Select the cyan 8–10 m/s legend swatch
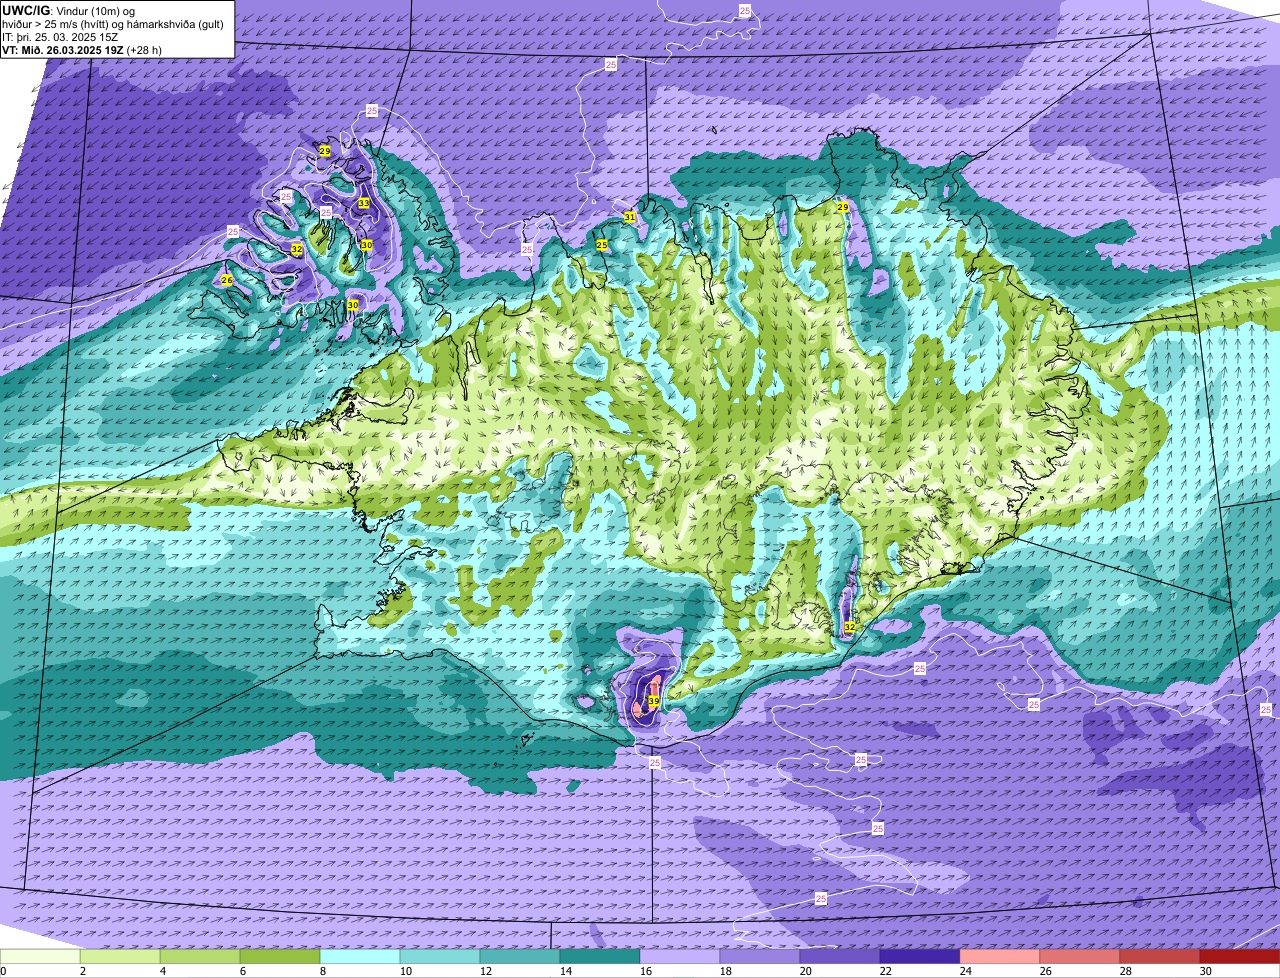Viewport: 1280px width, 978px height. 360,956
